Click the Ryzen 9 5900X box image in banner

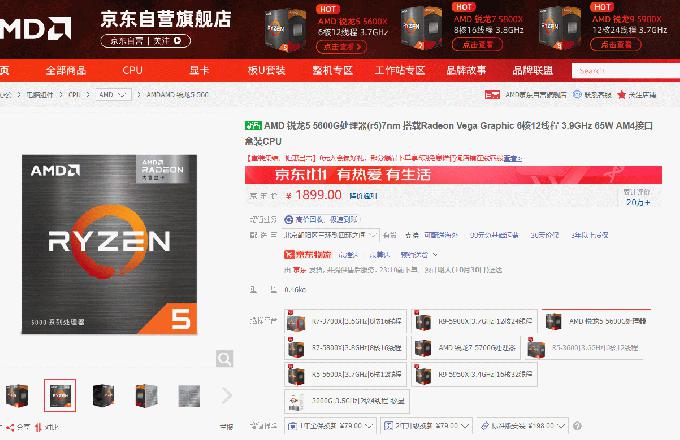(x=559, y=28)
